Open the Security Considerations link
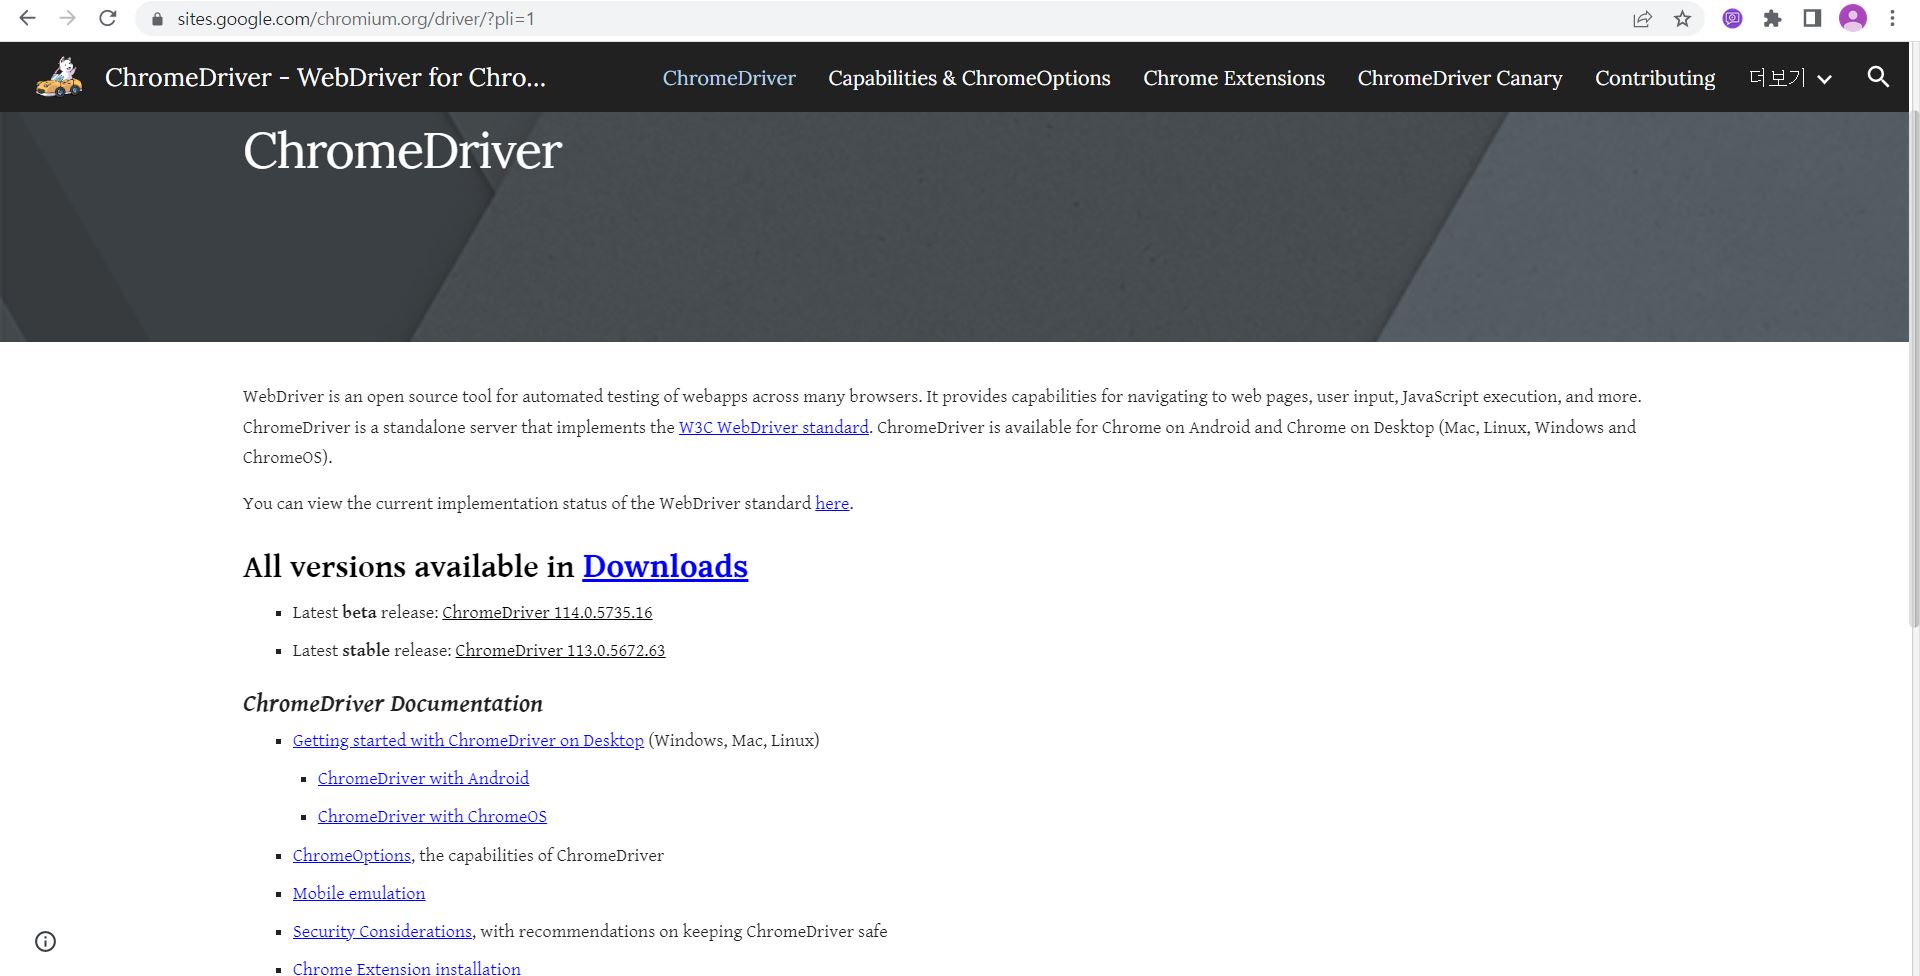This screenshot has height=976, width=1920. [382, 932]
